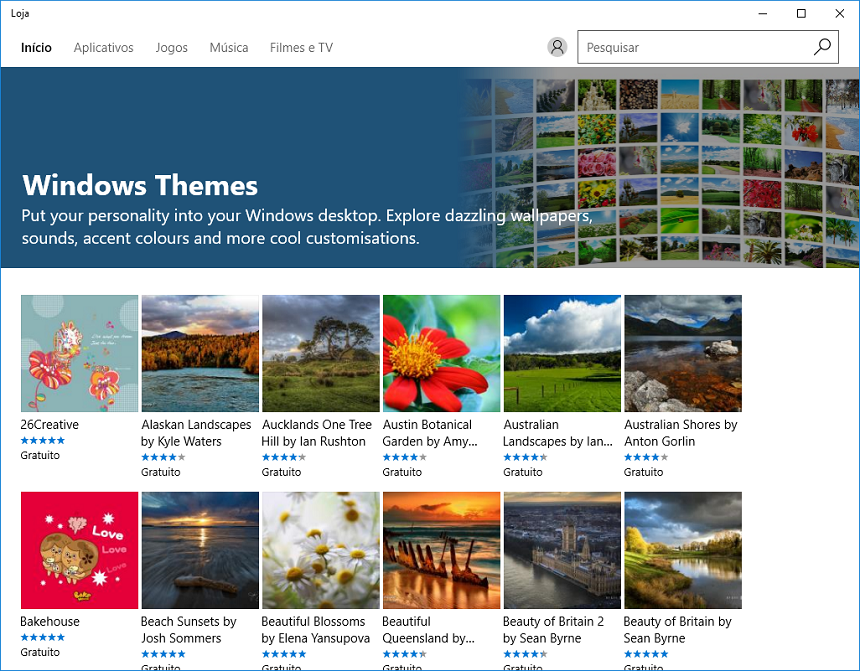The width and height of the screenshot is (860, 671).
Task: Click the 26Creative star rating
Action: pyautogui.click(x=43, y=441)
